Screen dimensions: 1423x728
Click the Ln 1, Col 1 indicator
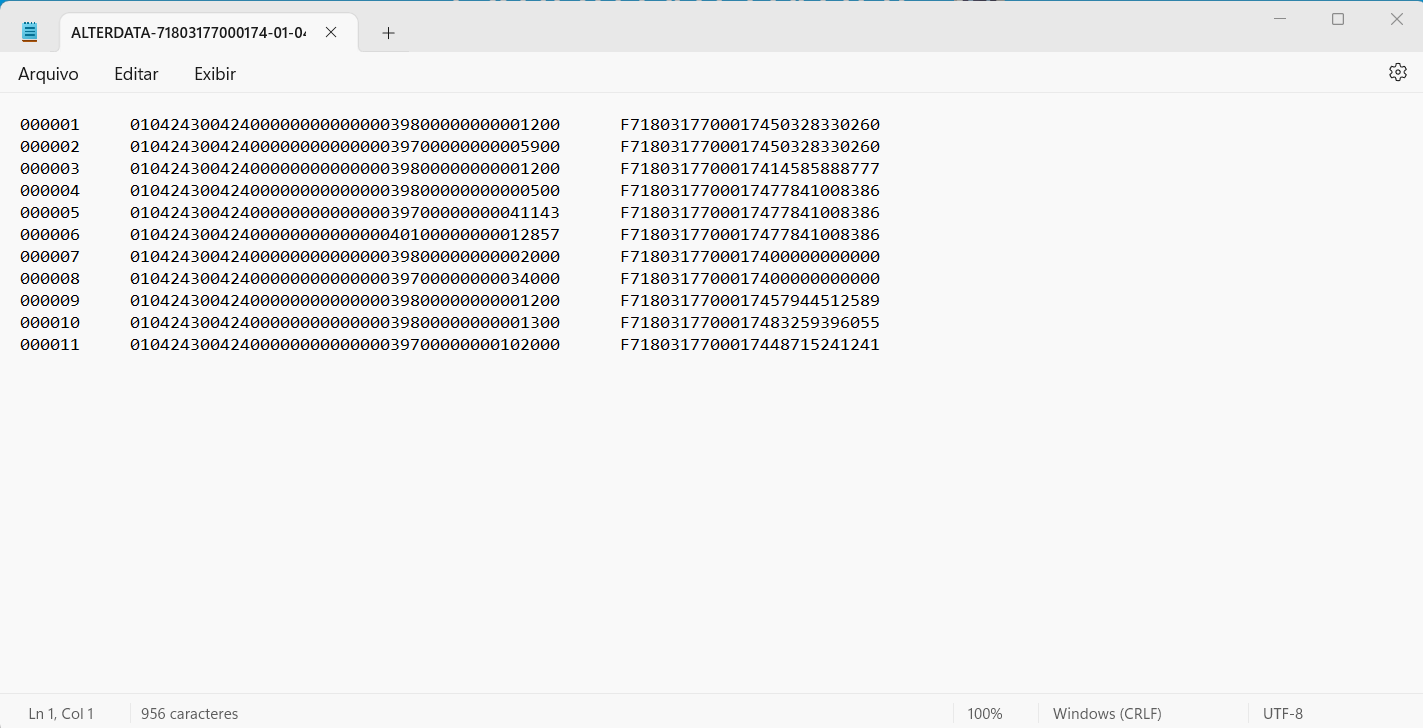coord(61,714)
